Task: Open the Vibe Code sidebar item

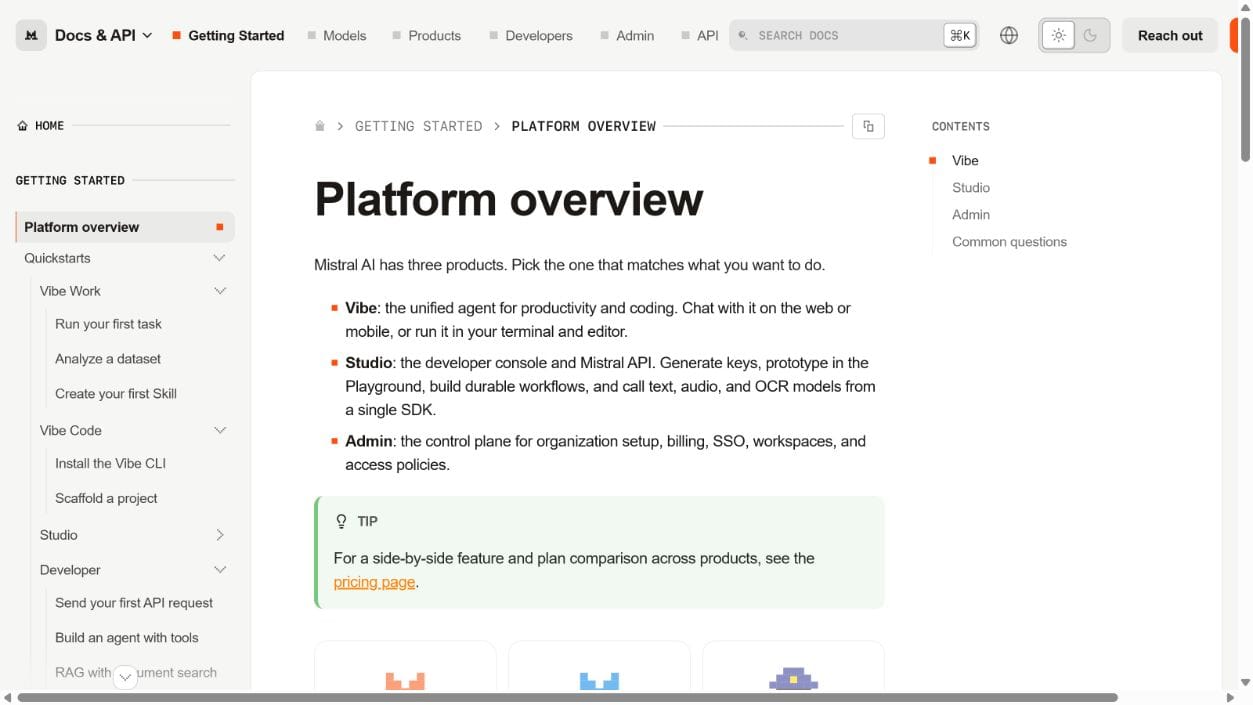Action: [70, 430]
